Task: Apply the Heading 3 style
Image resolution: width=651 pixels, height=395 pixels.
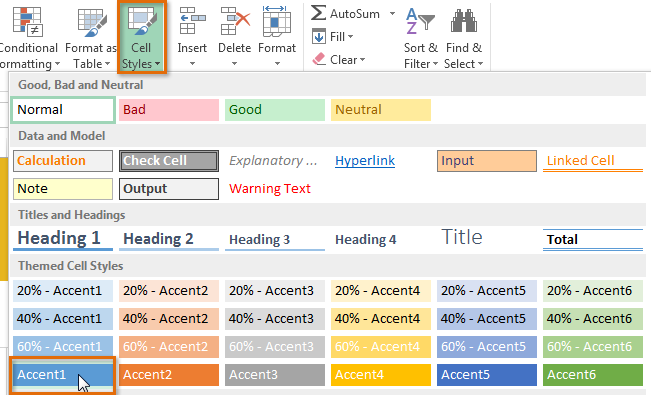Action: (275, 239)
